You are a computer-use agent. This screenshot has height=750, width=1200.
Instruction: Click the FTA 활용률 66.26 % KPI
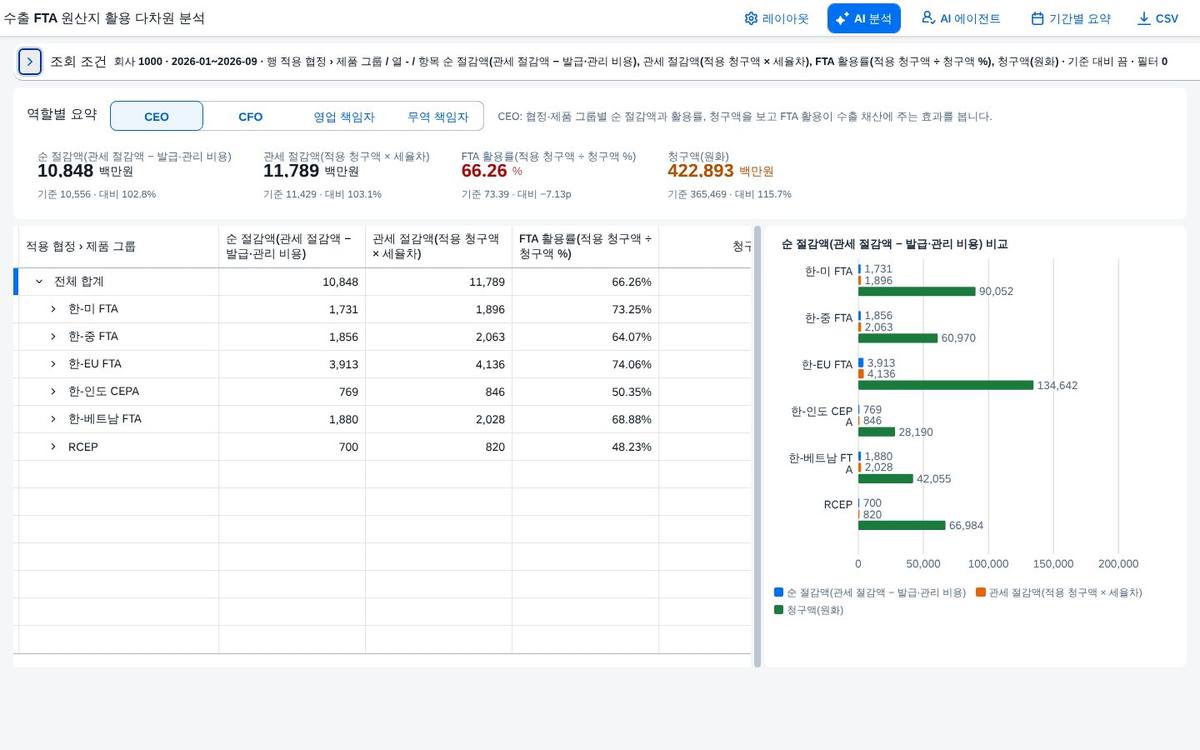tap(548, 175)
